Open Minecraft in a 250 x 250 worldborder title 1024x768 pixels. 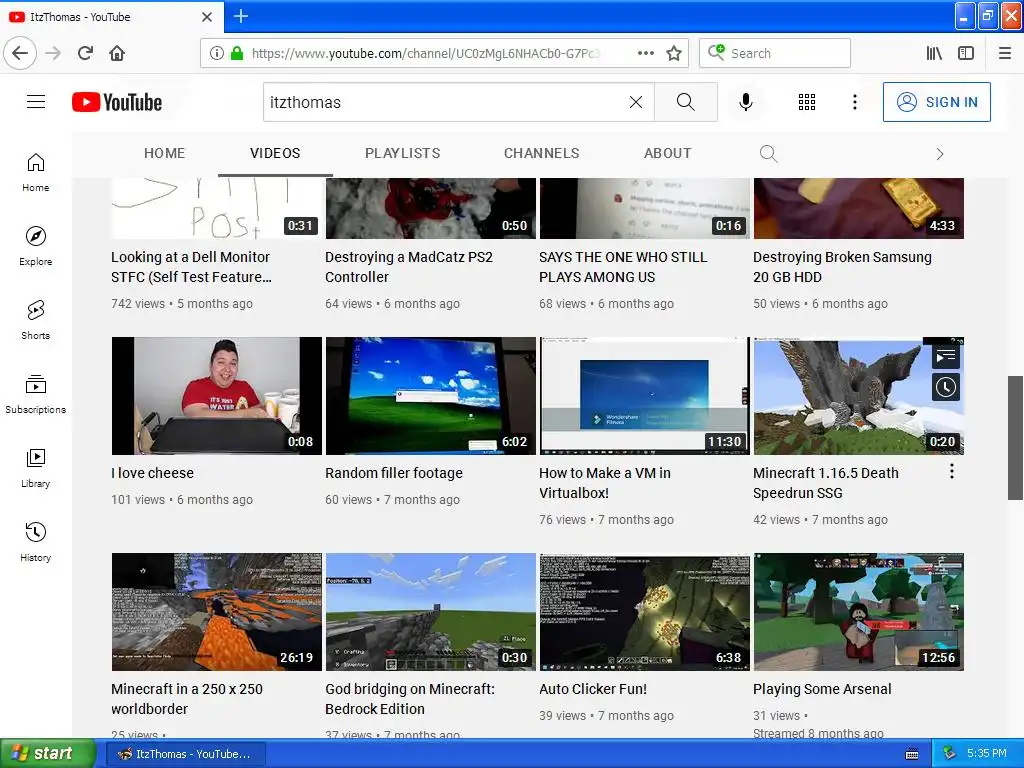[187, 699]
